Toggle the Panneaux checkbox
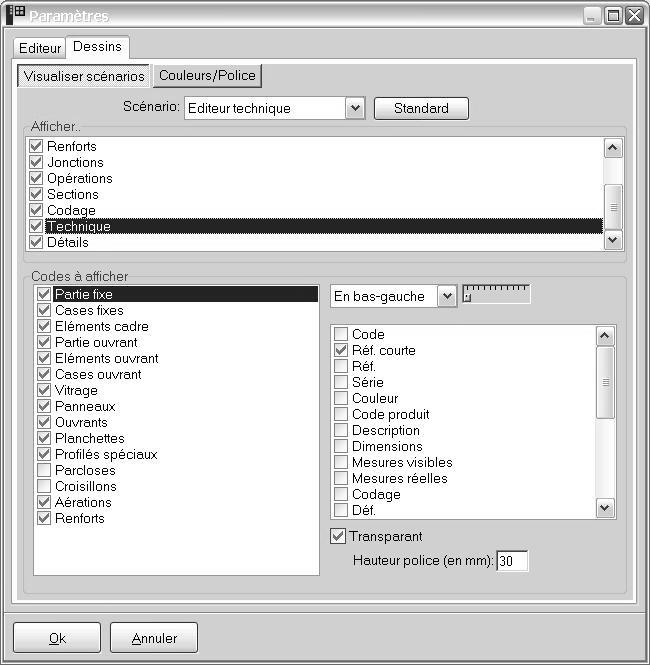The image size is (650, 665). coord(44,406)
